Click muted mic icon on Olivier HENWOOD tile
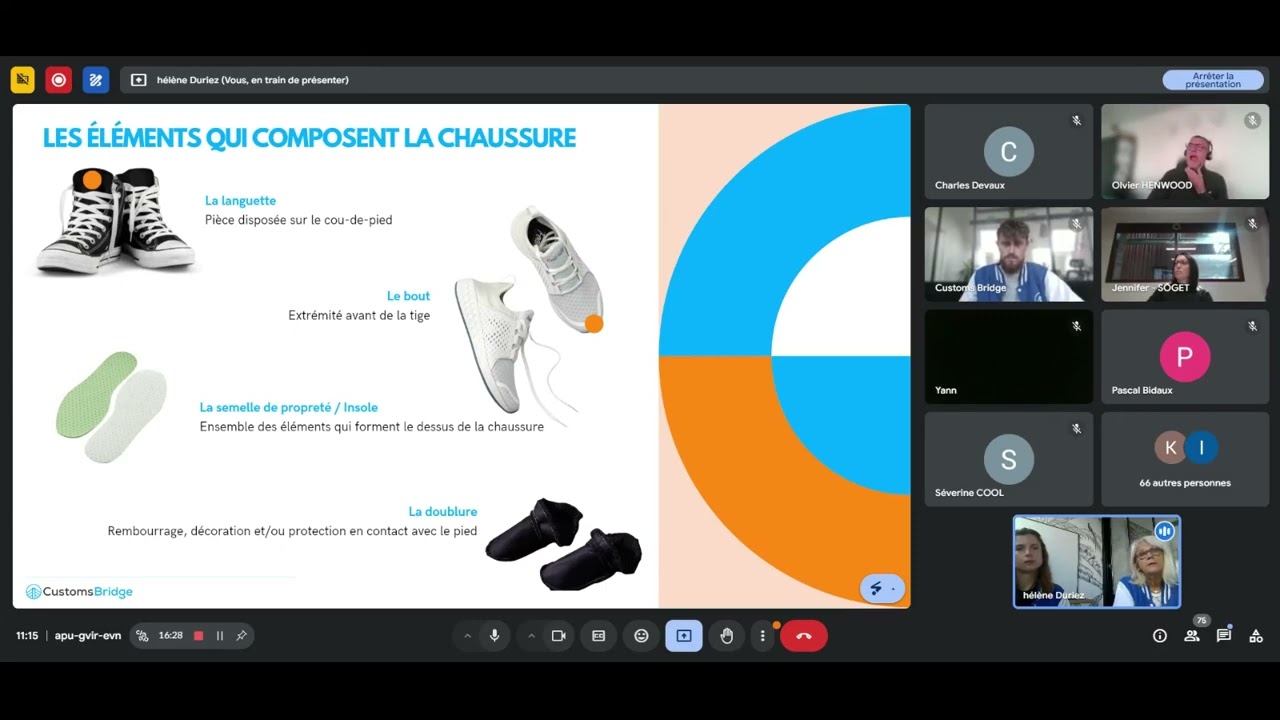The height and width of the screenshot is (720, 1280). coord(1252,121)
